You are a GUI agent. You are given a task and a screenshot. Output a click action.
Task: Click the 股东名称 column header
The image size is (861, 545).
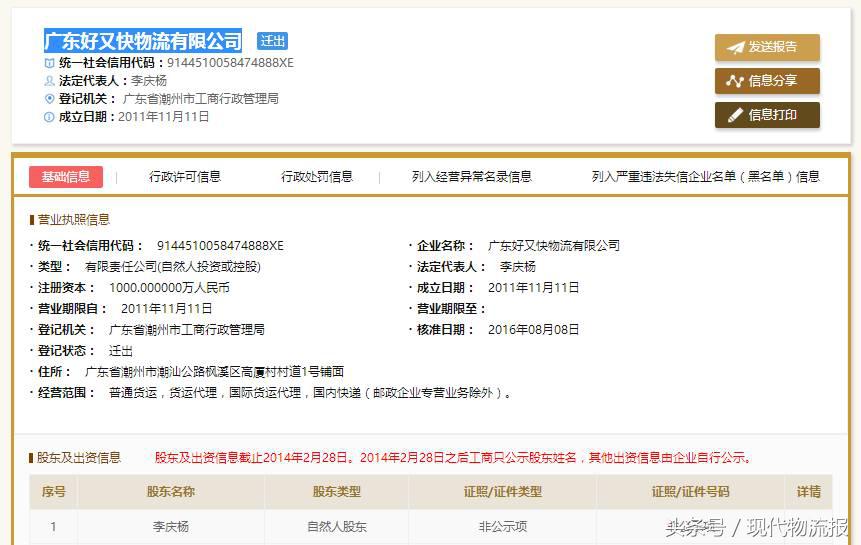coord(171,492)
